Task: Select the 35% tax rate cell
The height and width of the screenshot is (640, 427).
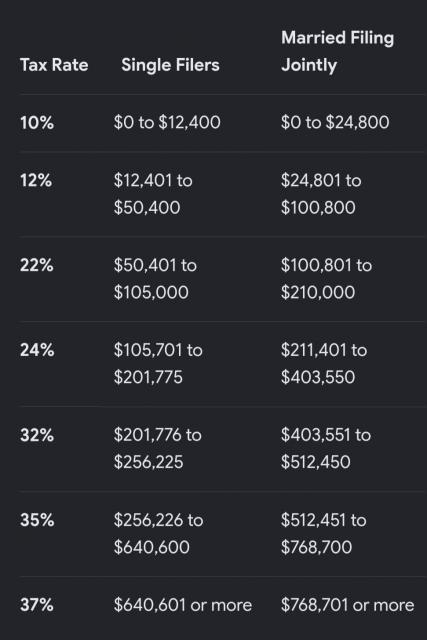Action: click(37, 520)
